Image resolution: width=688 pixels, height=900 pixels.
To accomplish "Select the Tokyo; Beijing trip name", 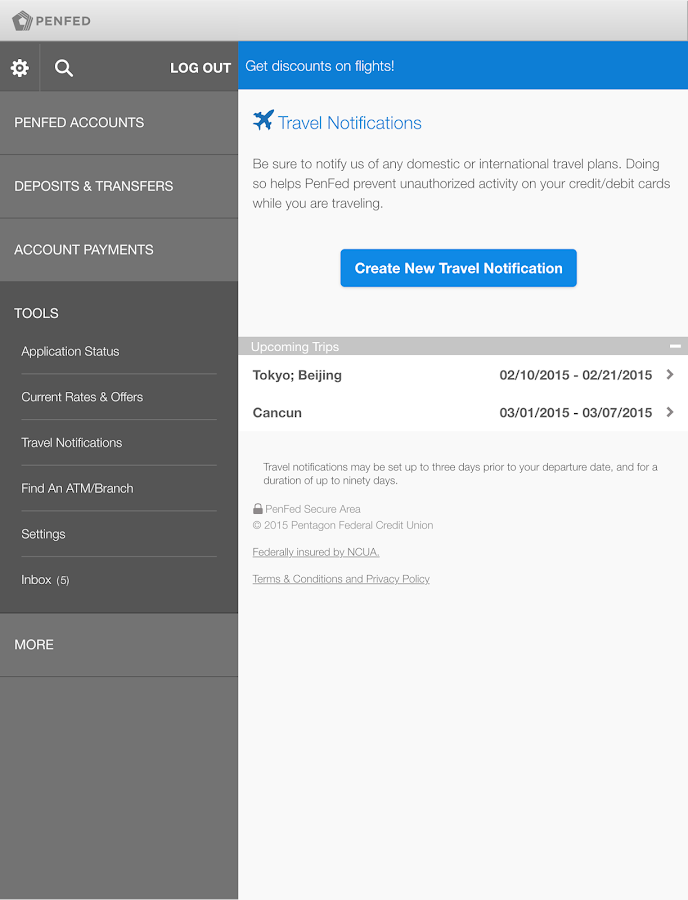I will [297, 375].
